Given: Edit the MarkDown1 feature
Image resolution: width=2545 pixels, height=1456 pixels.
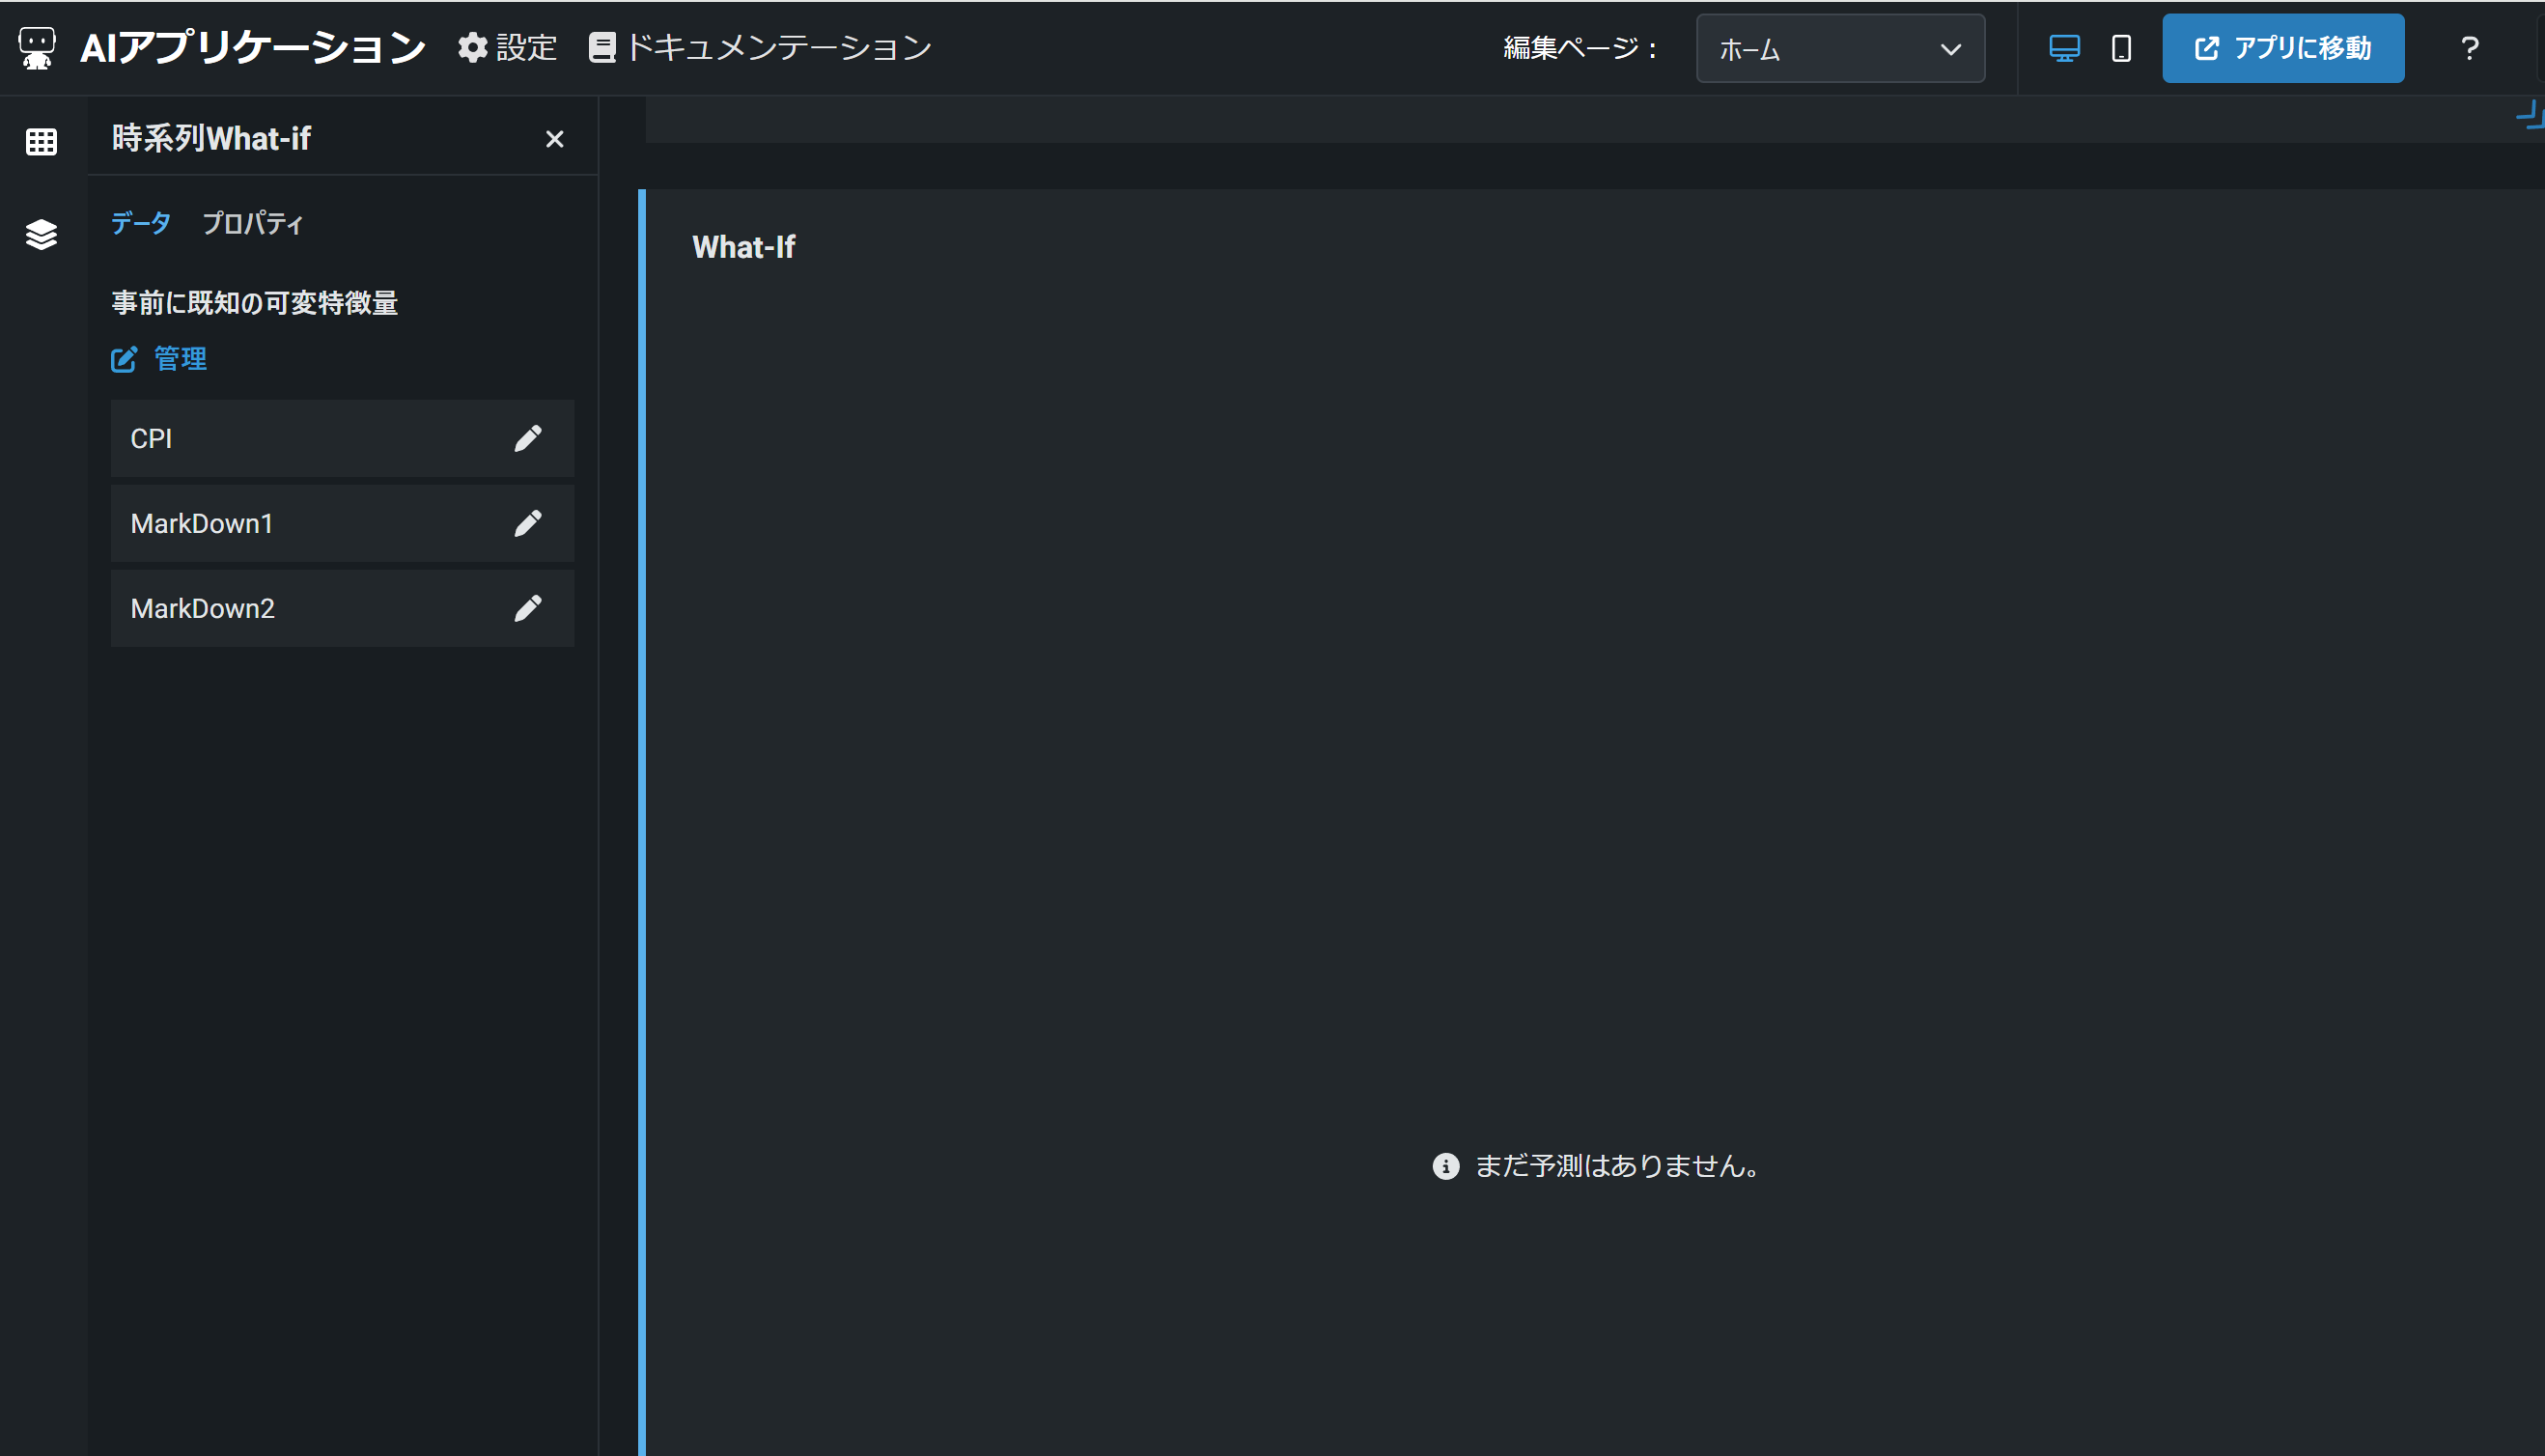Looking at the screenshot, I should pos(529,522).
